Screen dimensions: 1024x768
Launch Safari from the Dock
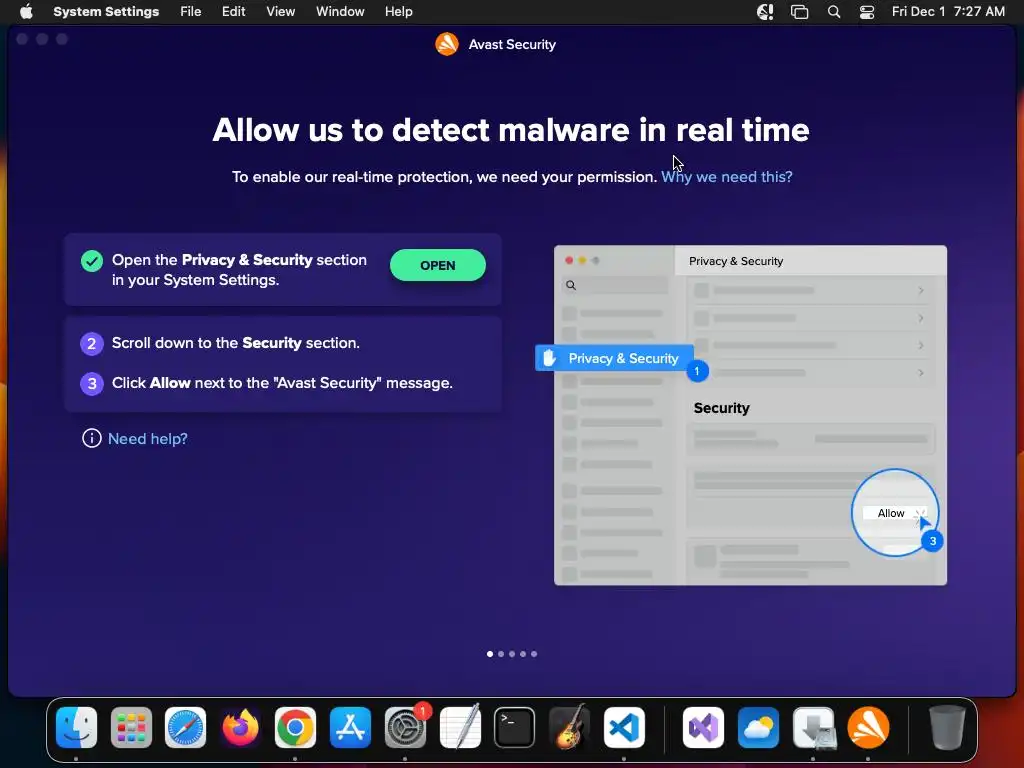click(185, 727)
